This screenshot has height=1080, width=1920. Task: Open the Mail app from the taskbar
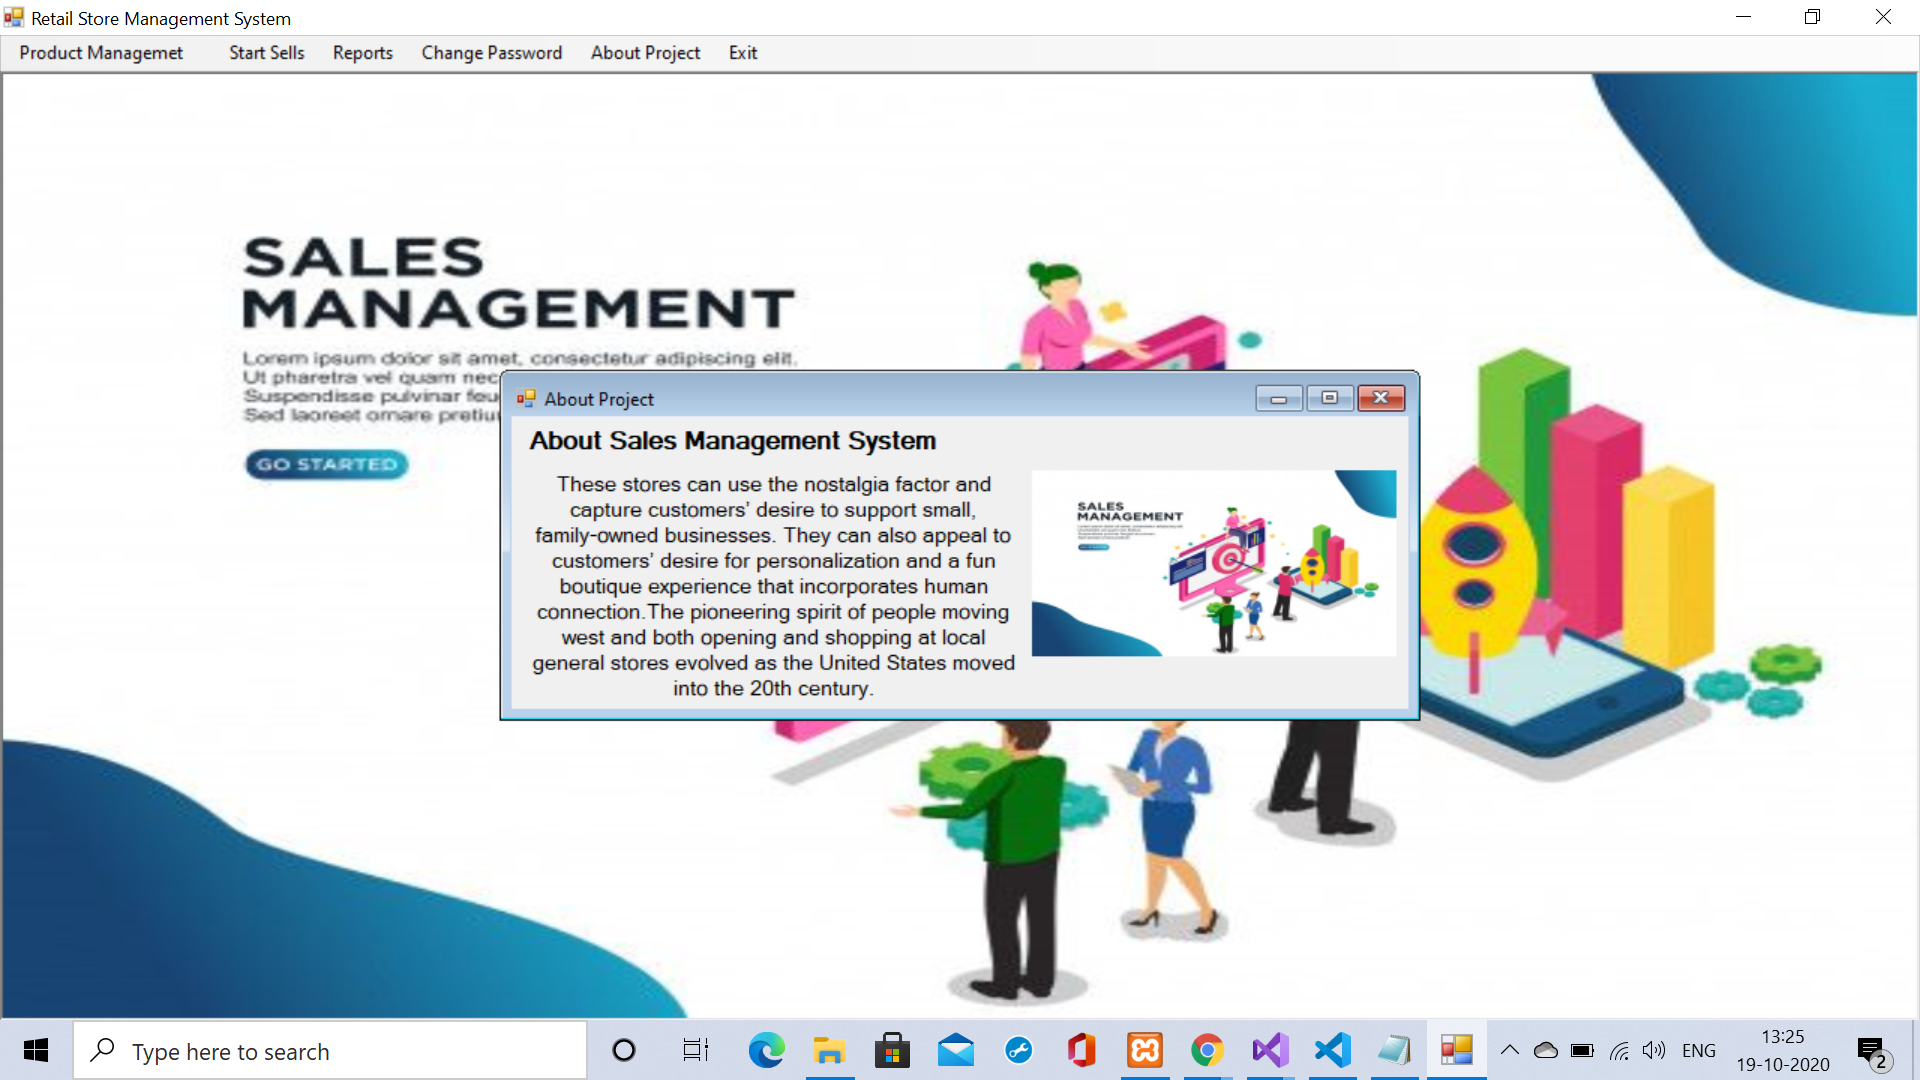[x=955, y=1050]
